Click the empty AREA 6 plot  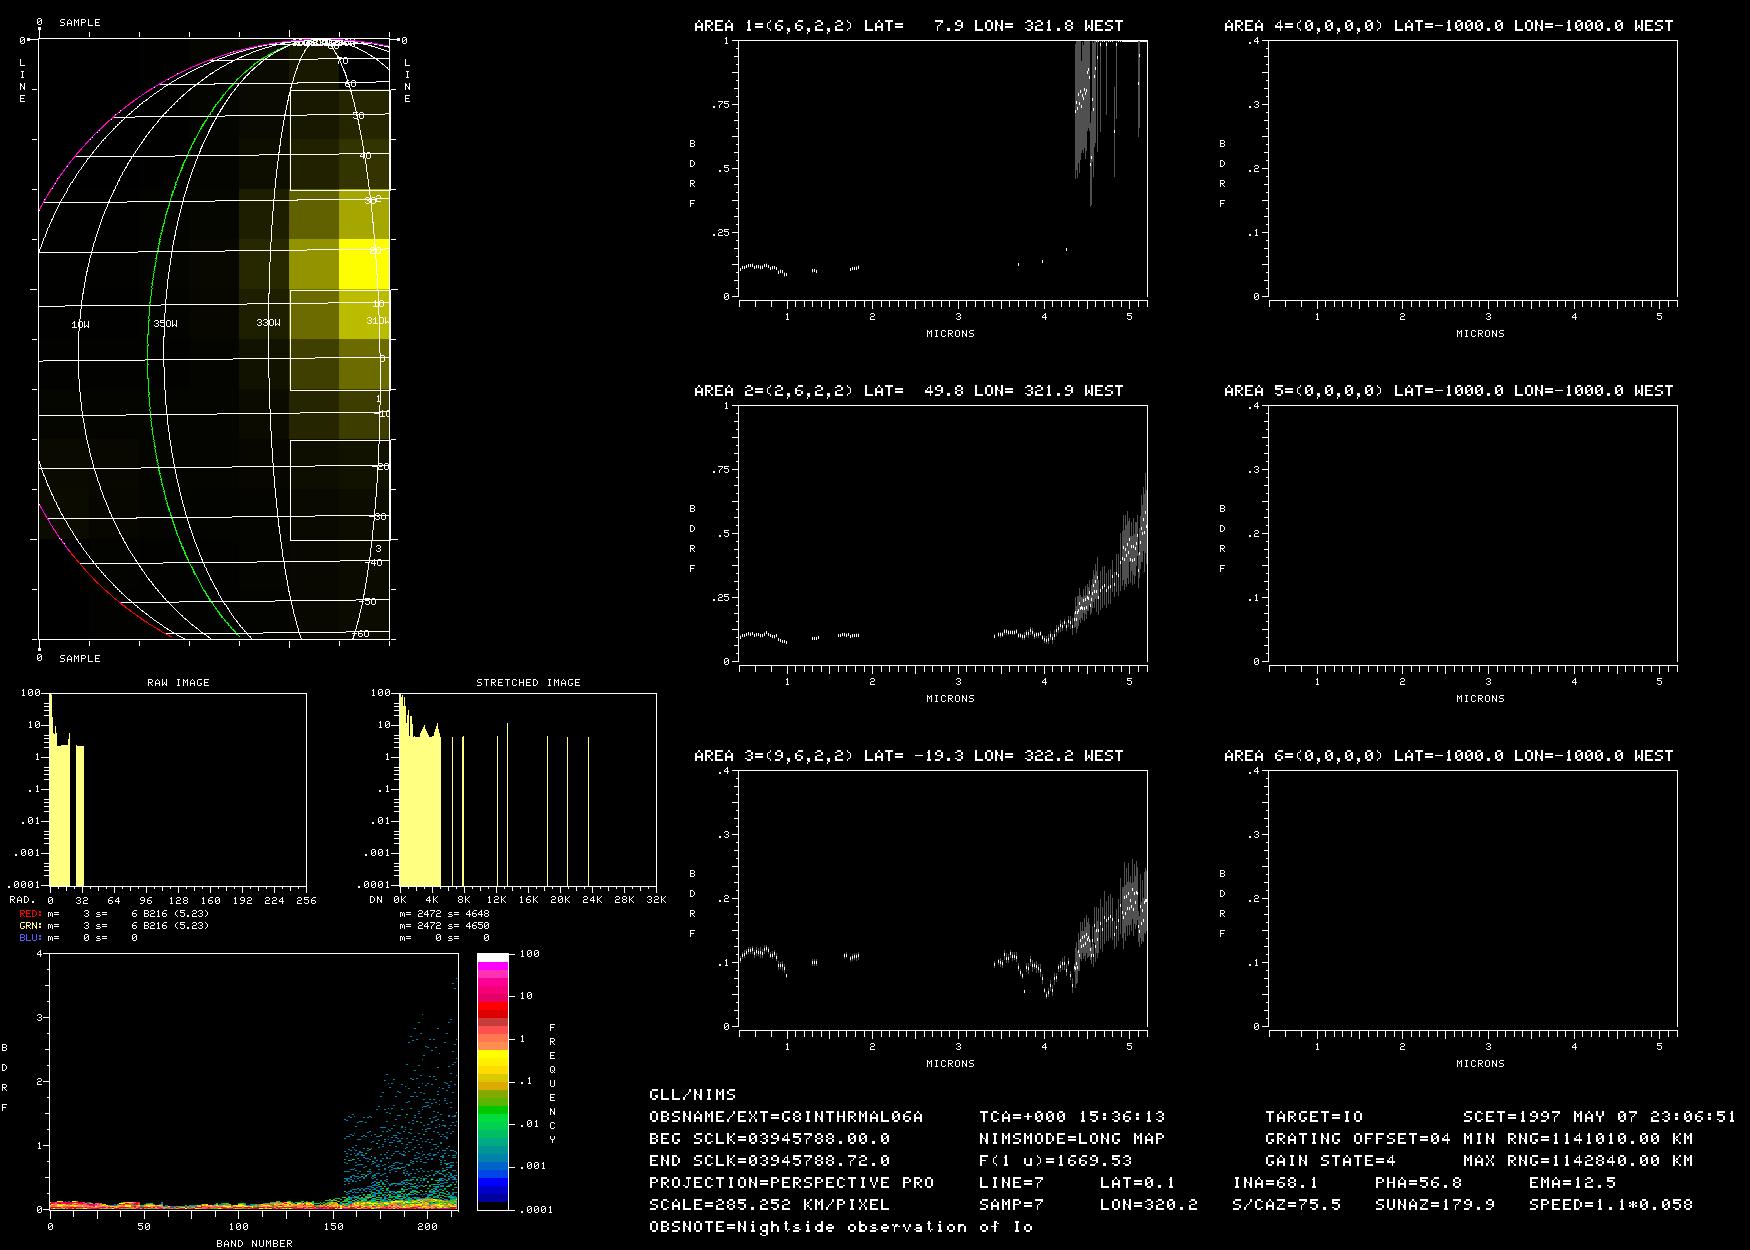[x=1472, y=898]
